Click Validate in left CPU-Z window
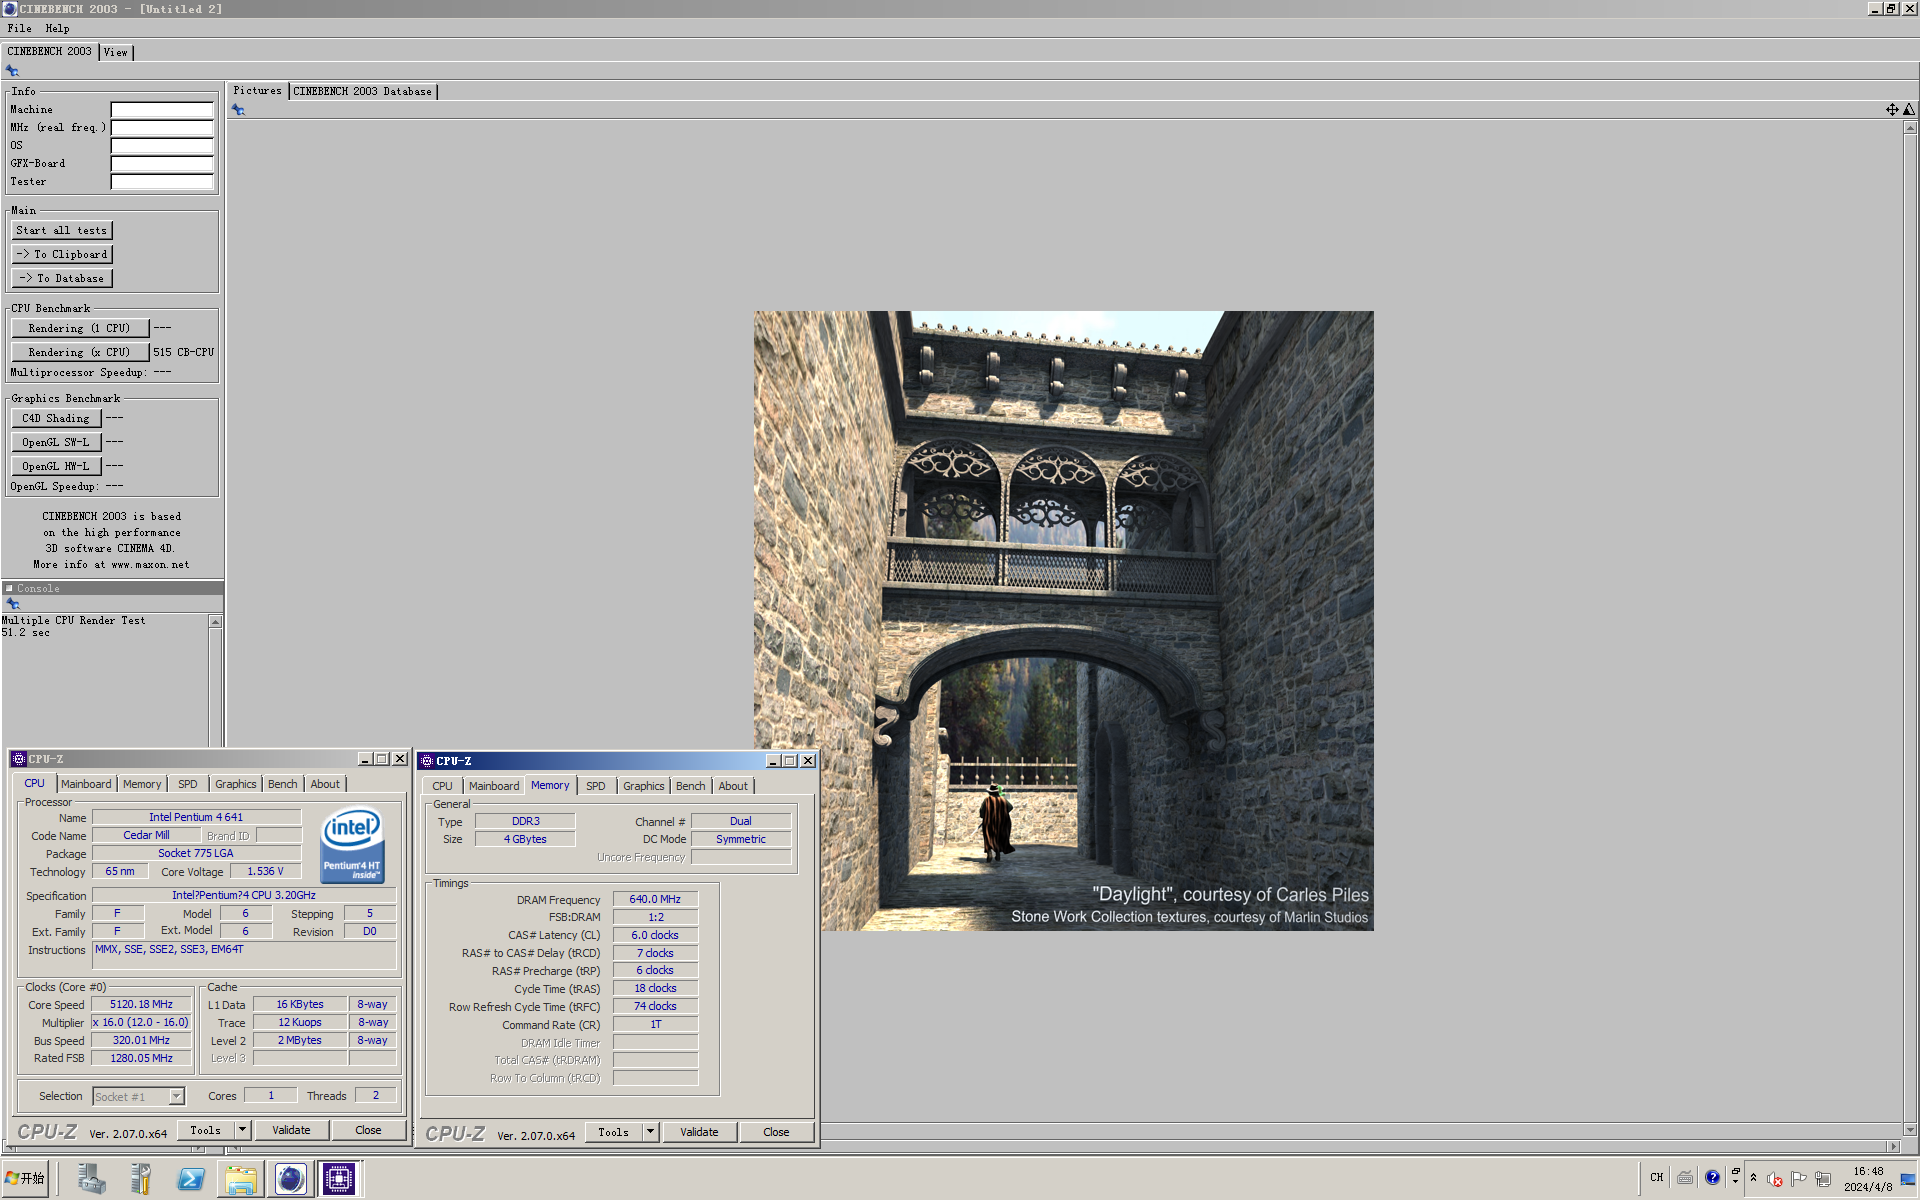 point(291,1130)
